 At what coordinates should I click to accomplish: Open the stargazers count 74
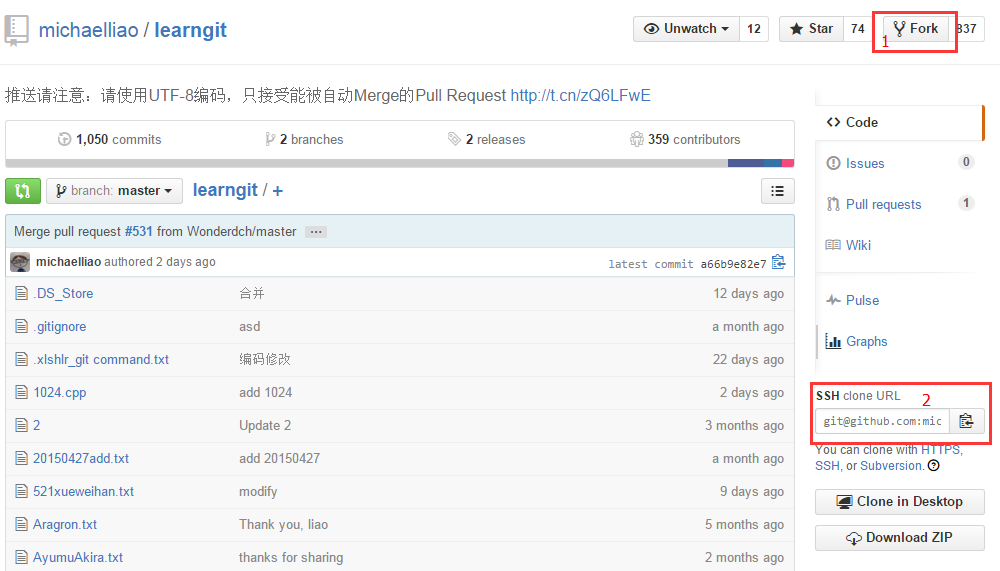(x=858, y=29)
